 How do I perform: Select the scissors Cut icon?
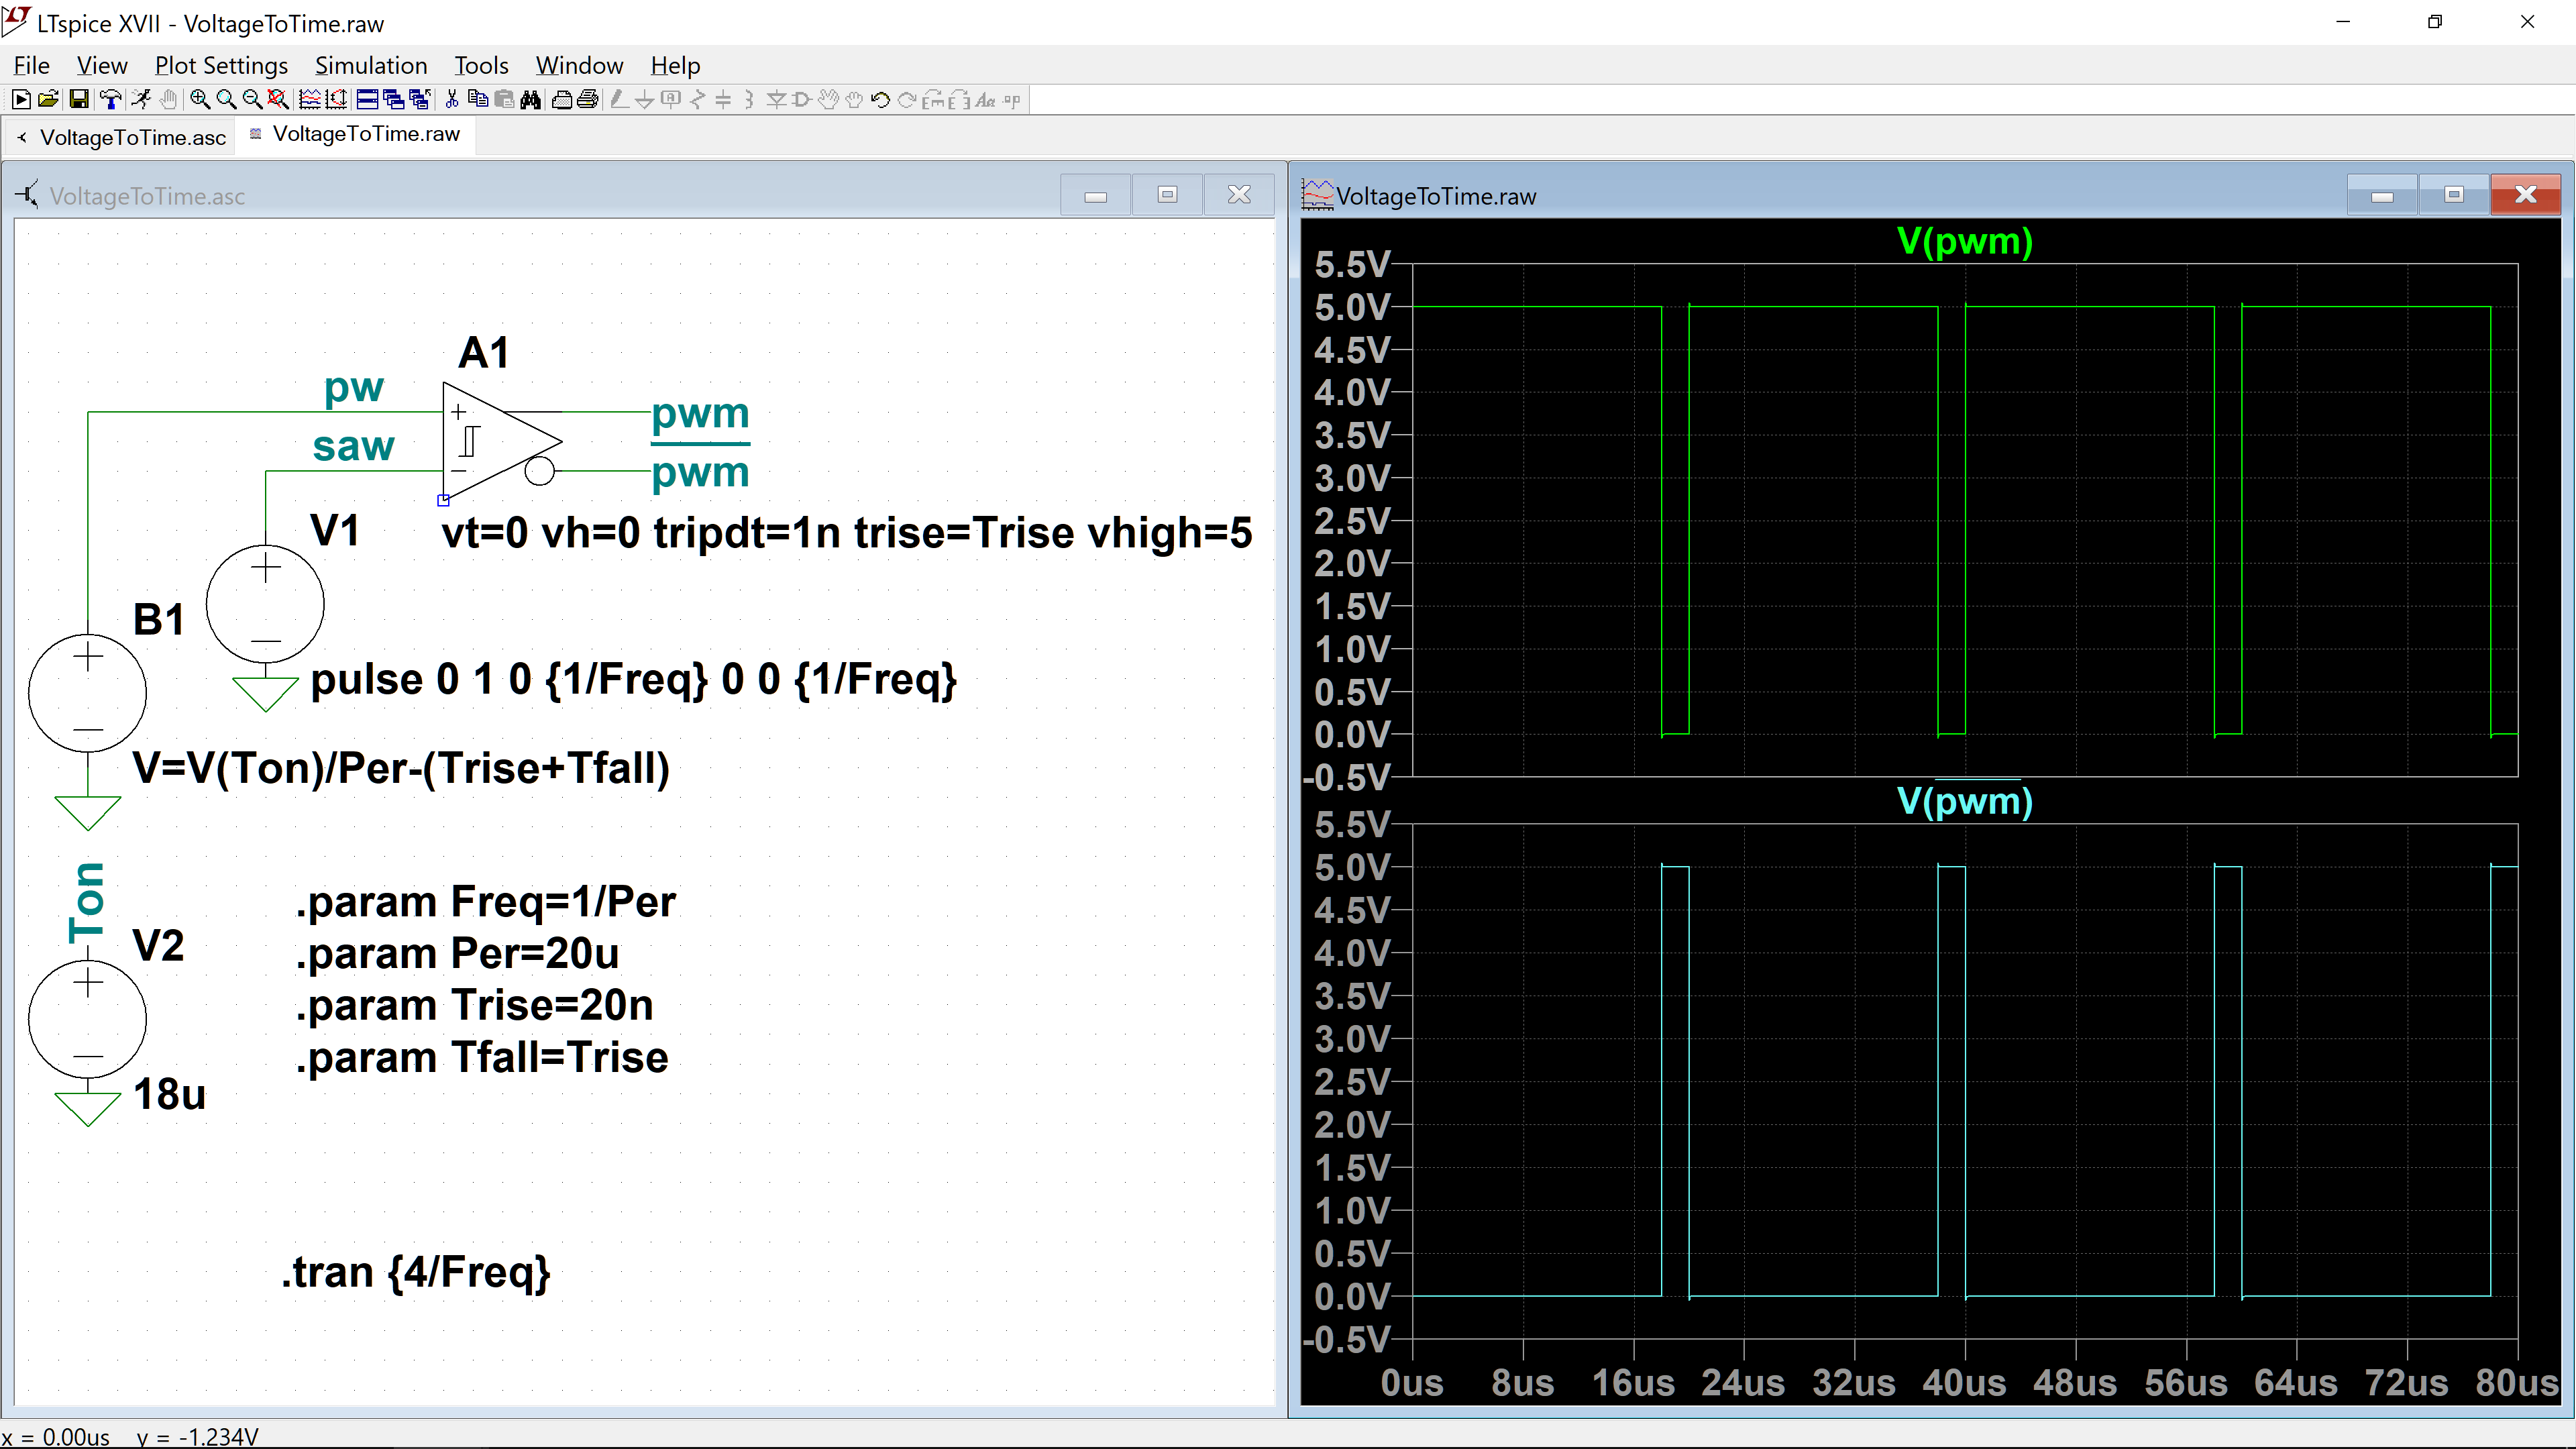coord(452,99)
